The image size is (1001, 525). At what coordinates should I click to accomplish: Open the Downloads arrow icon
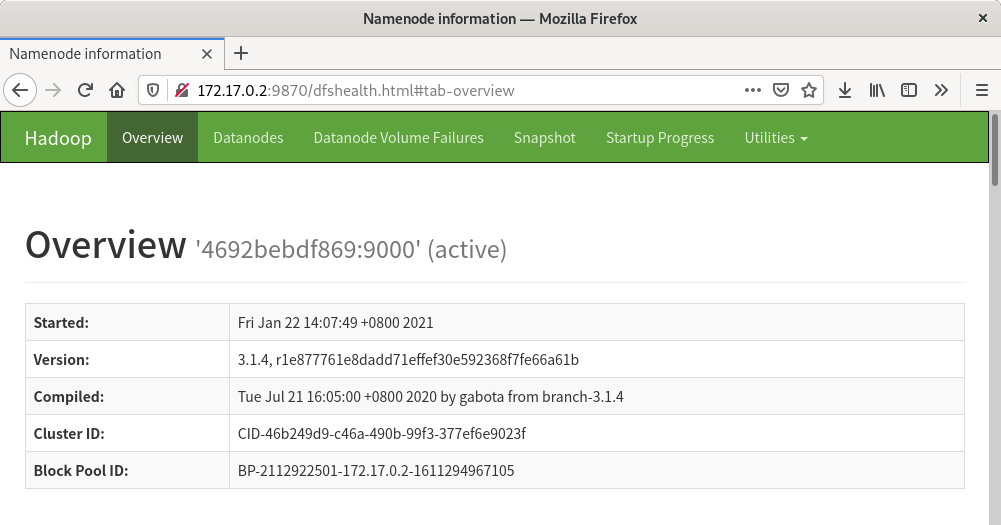[x=845, y=90]
